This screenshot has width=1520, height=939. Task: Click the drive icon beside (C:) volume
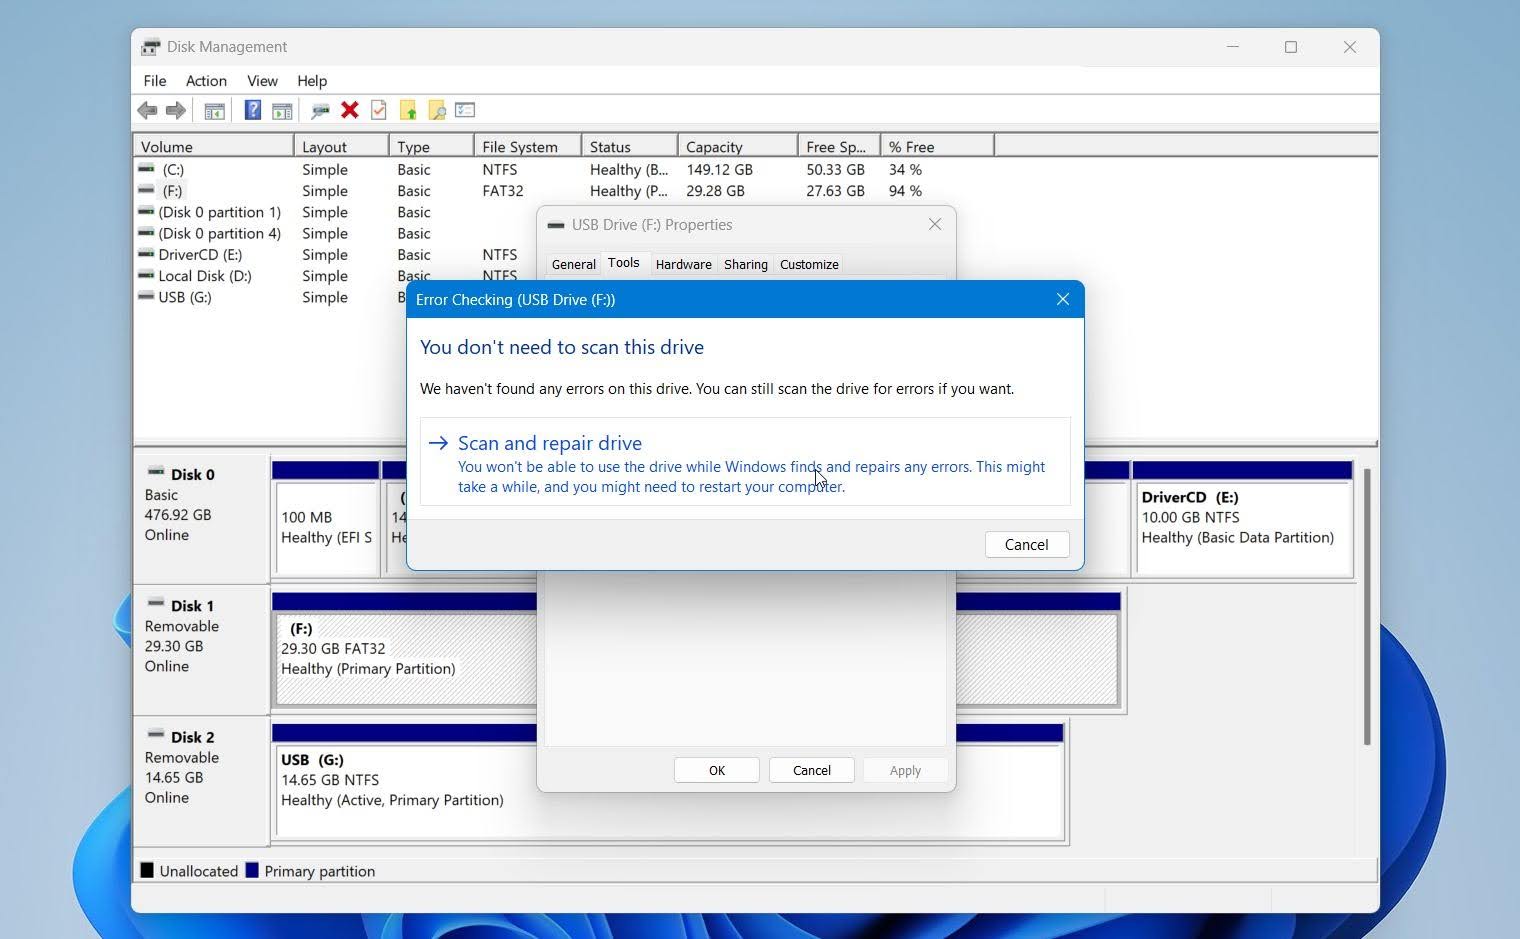147,169
